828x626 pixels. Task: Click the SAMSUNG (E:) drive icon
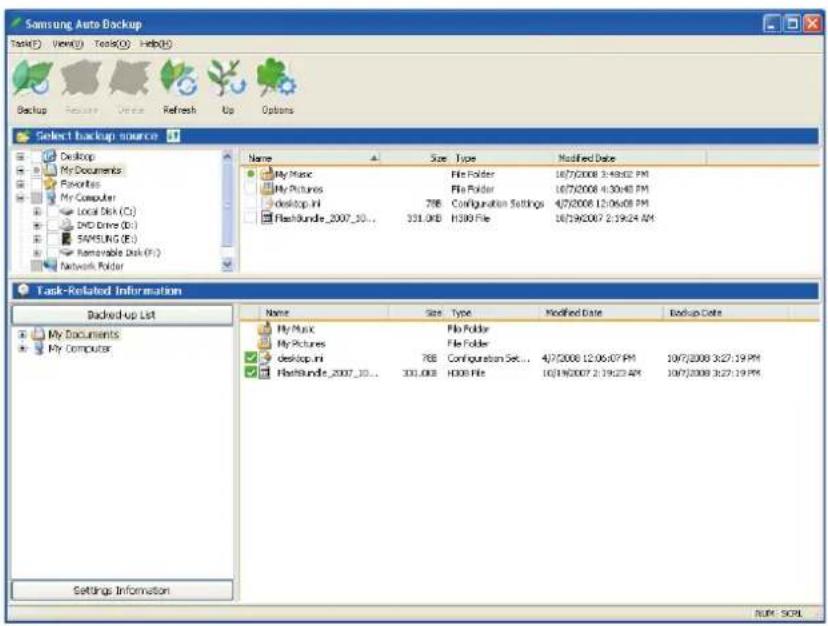(x=67, y=239)
